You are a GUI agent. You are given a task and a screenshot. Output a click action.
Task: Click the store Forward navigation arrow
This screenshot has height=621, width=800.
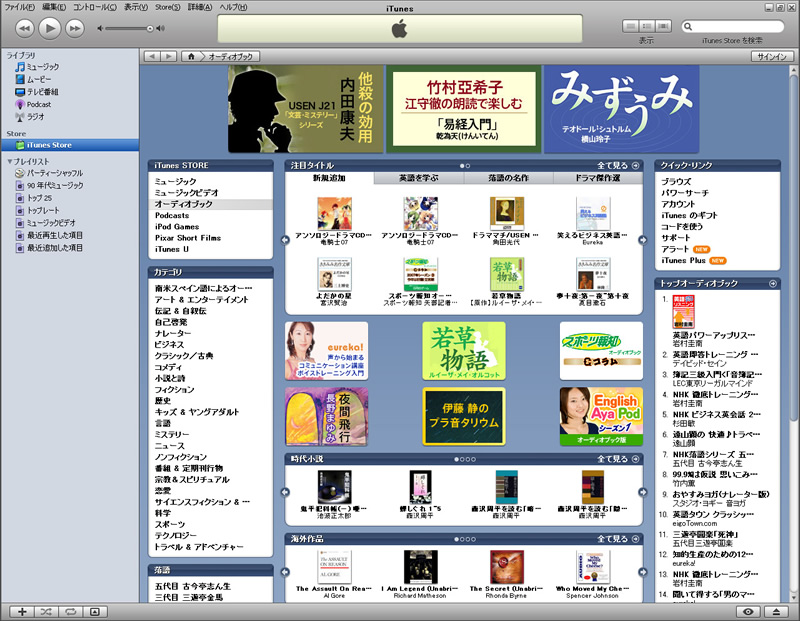(x=169, y=56)
